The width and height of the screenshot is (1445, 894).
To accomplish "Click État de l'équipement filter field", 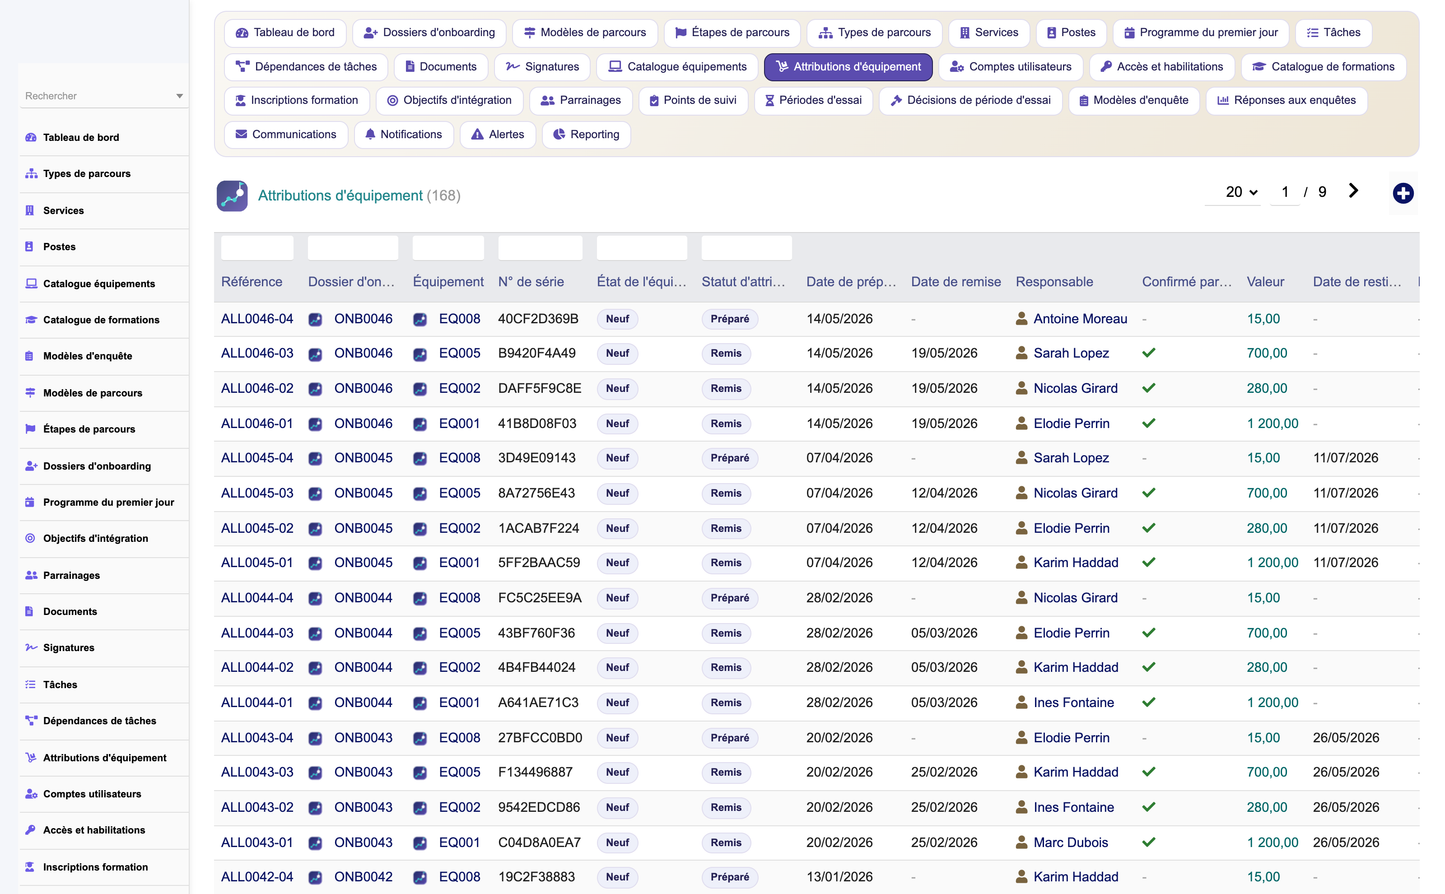I will click(642, 248).
